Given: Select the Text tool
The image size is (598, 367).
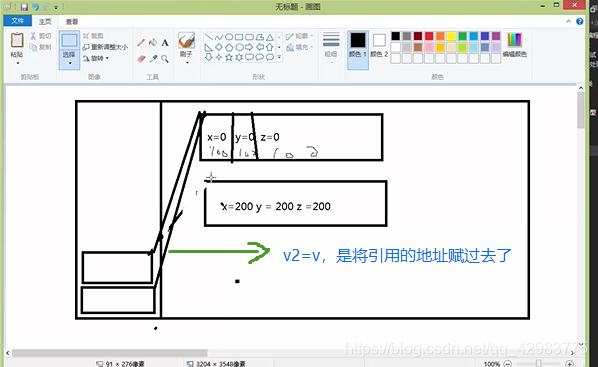Looking at the screenshot, I should (165, 42).
